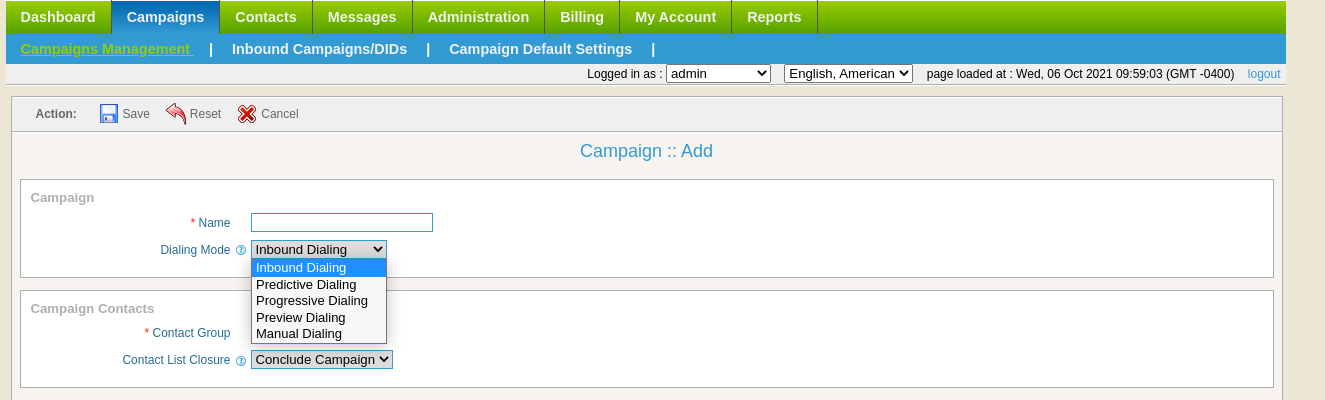Open the Dialing Mode dropdown
1325x400 pixels.
(x=319, y=250)
